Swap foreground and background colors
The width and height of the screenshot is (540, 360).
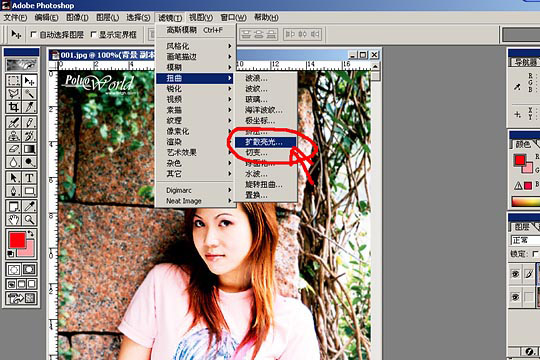(31, 233)
